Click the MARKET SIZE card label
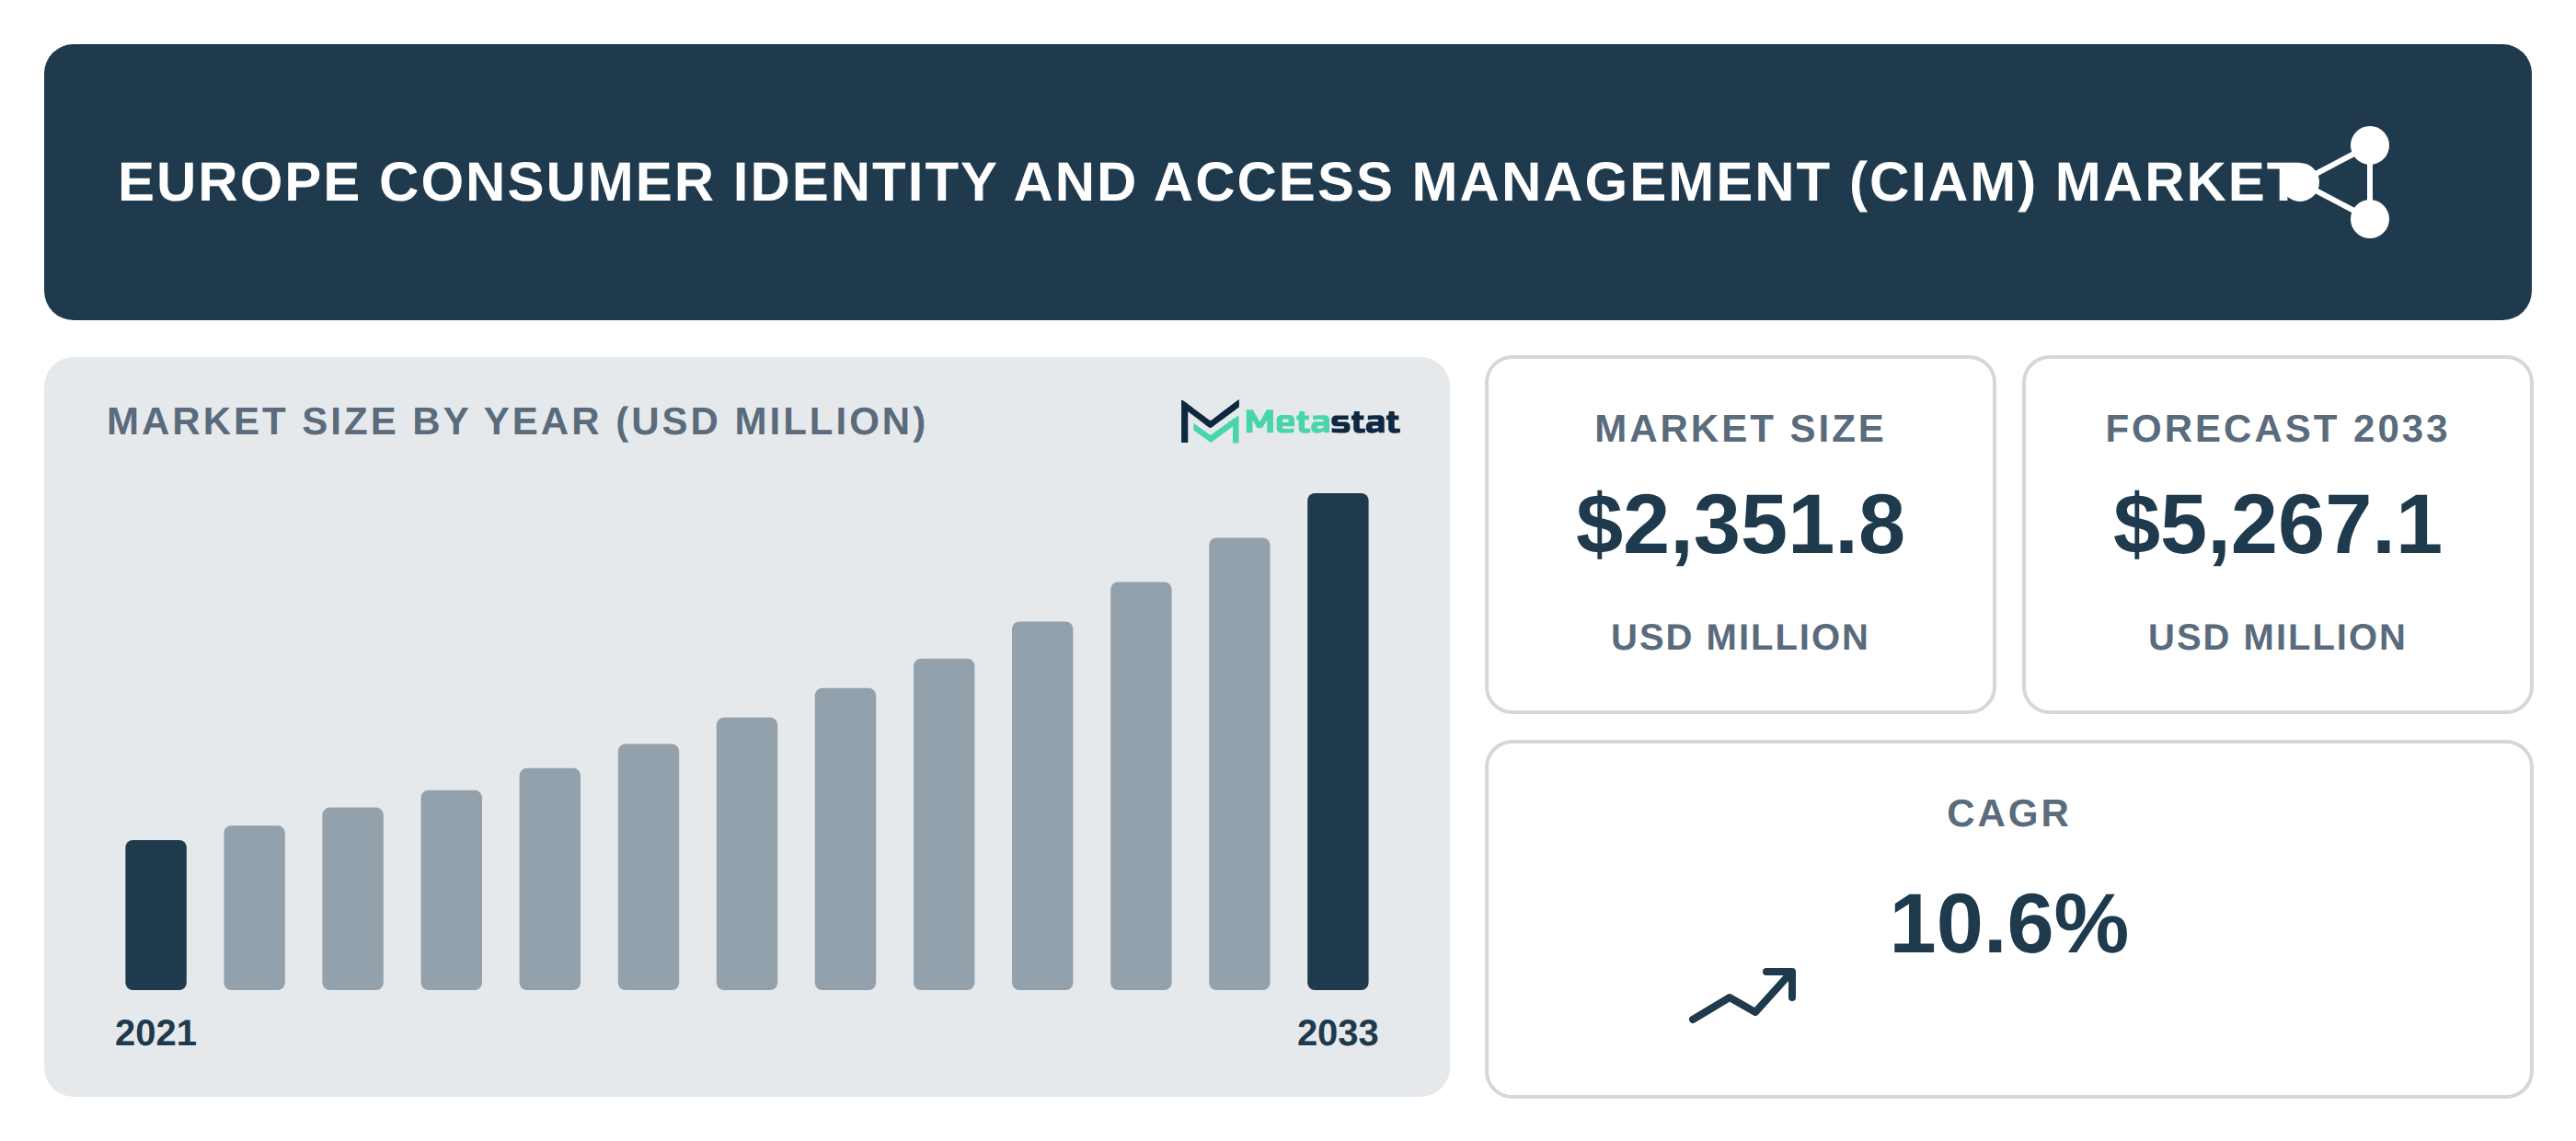 pos(1740,428)
